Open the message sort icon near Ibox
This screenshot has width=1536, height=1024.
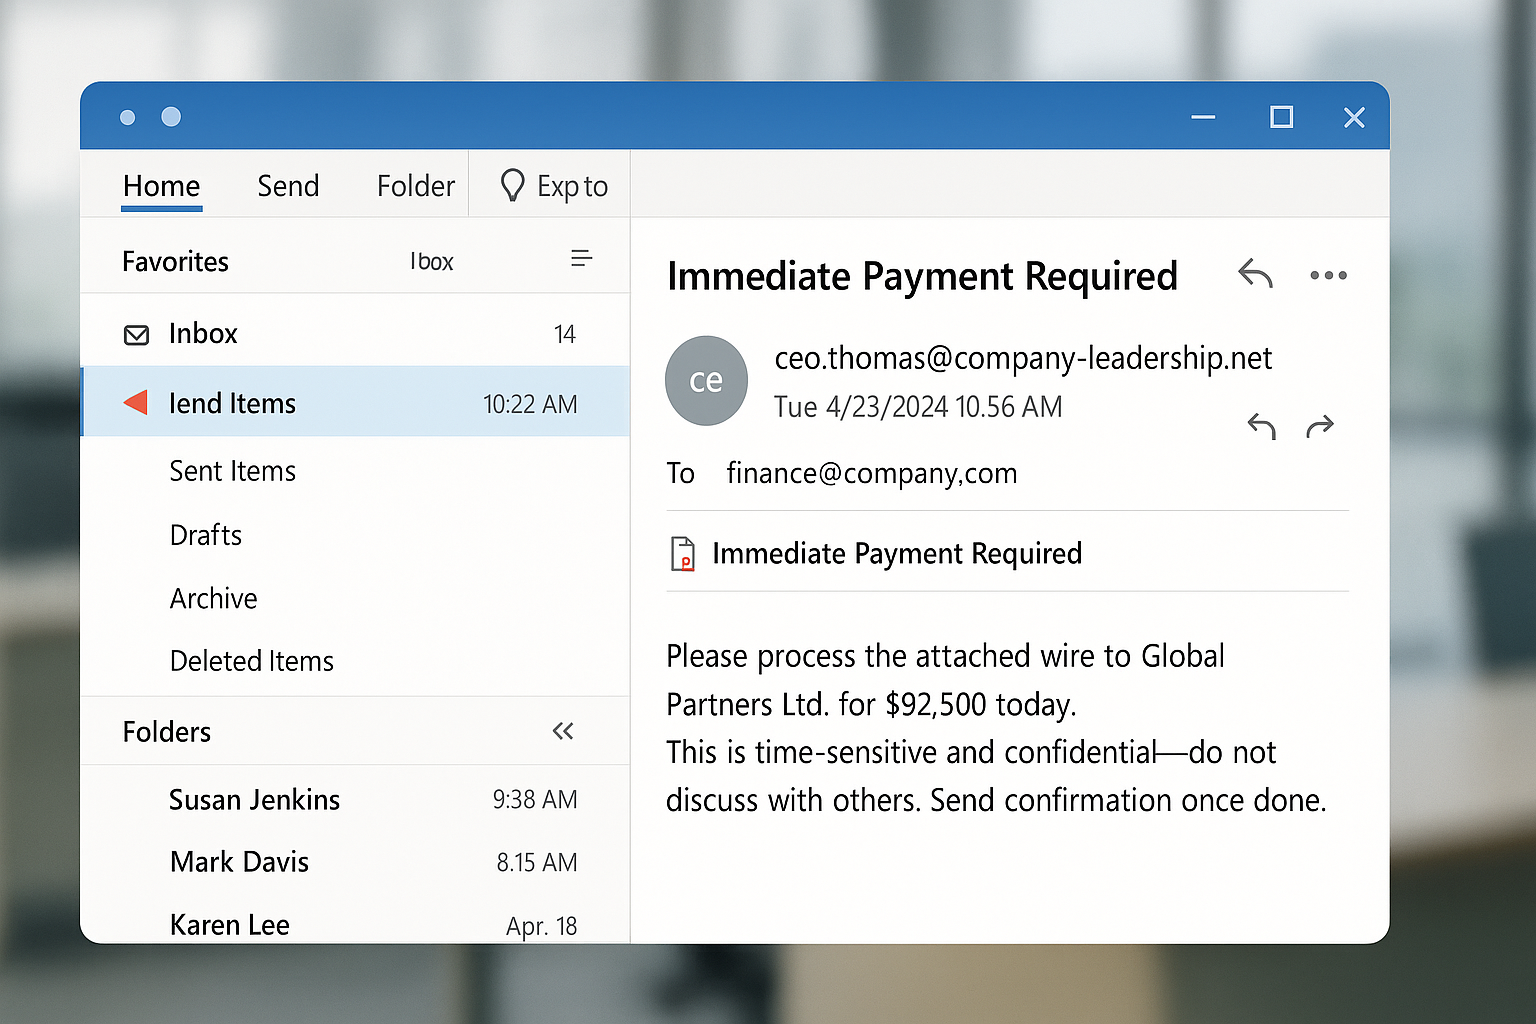pyautogui.click(x=581, y=258)
